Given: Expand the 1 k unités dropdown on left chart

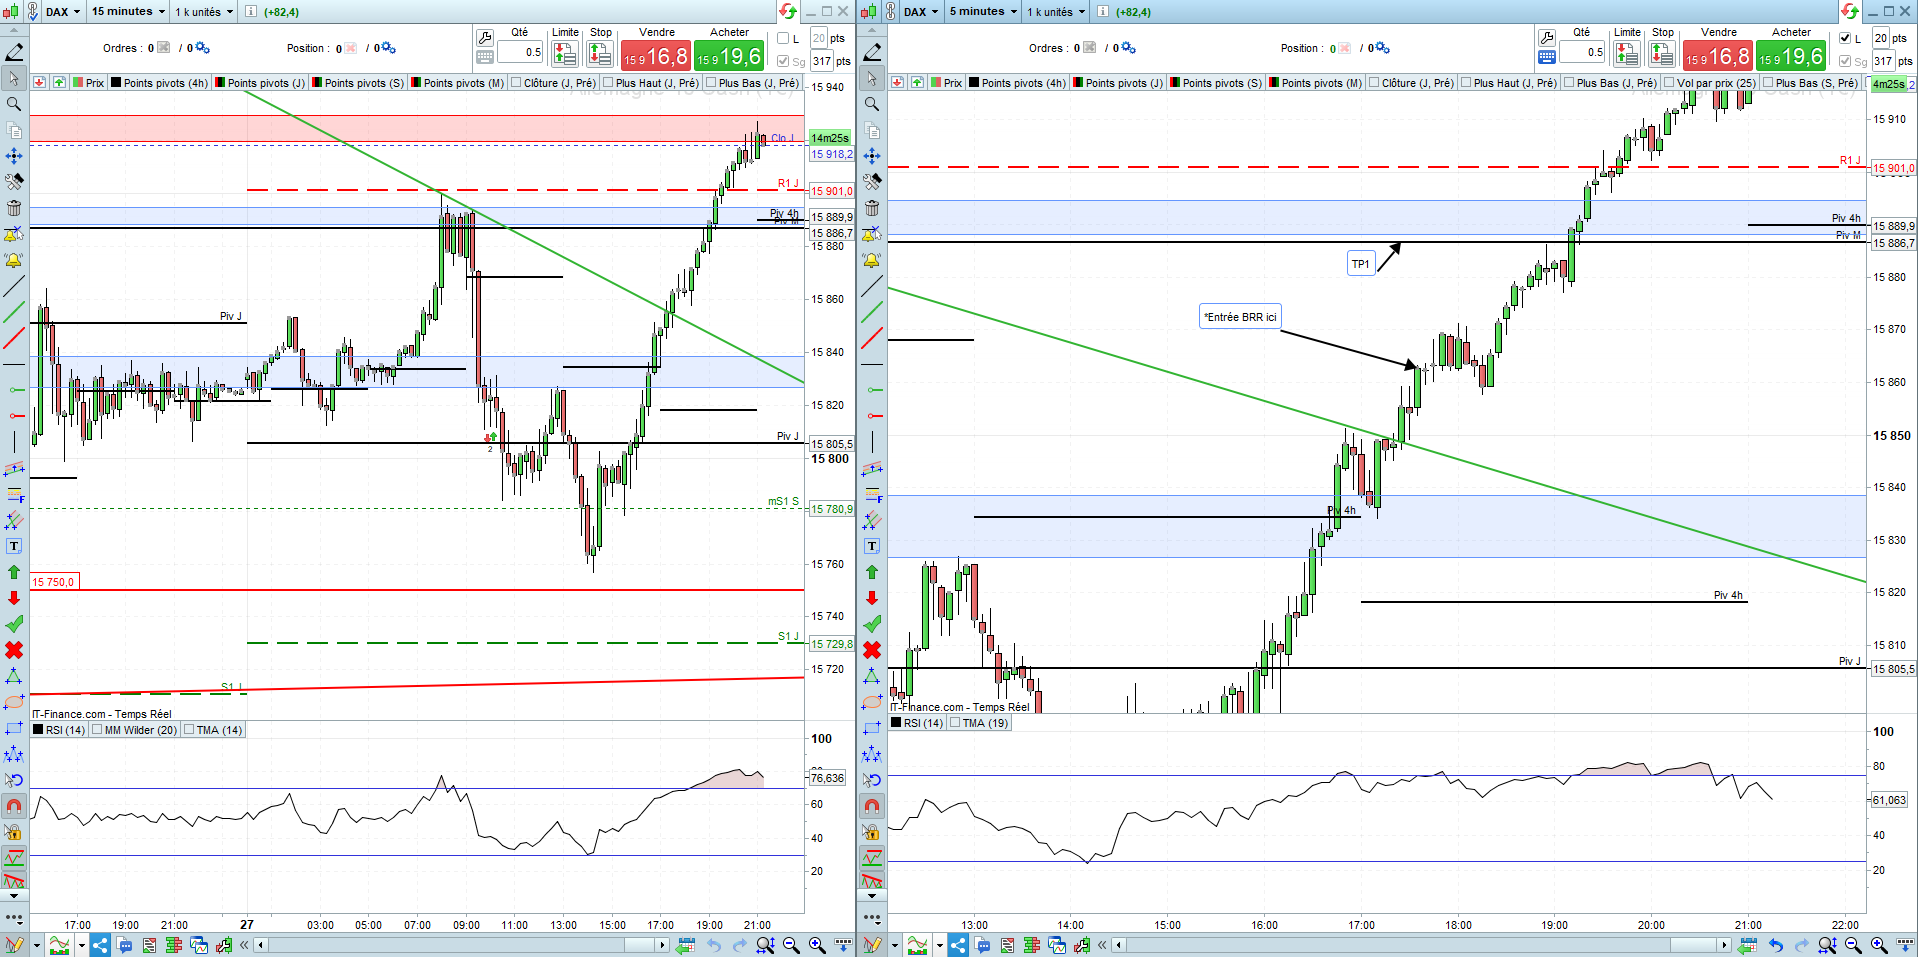Looking at the screenshot, I should click(x=204, y=12).
